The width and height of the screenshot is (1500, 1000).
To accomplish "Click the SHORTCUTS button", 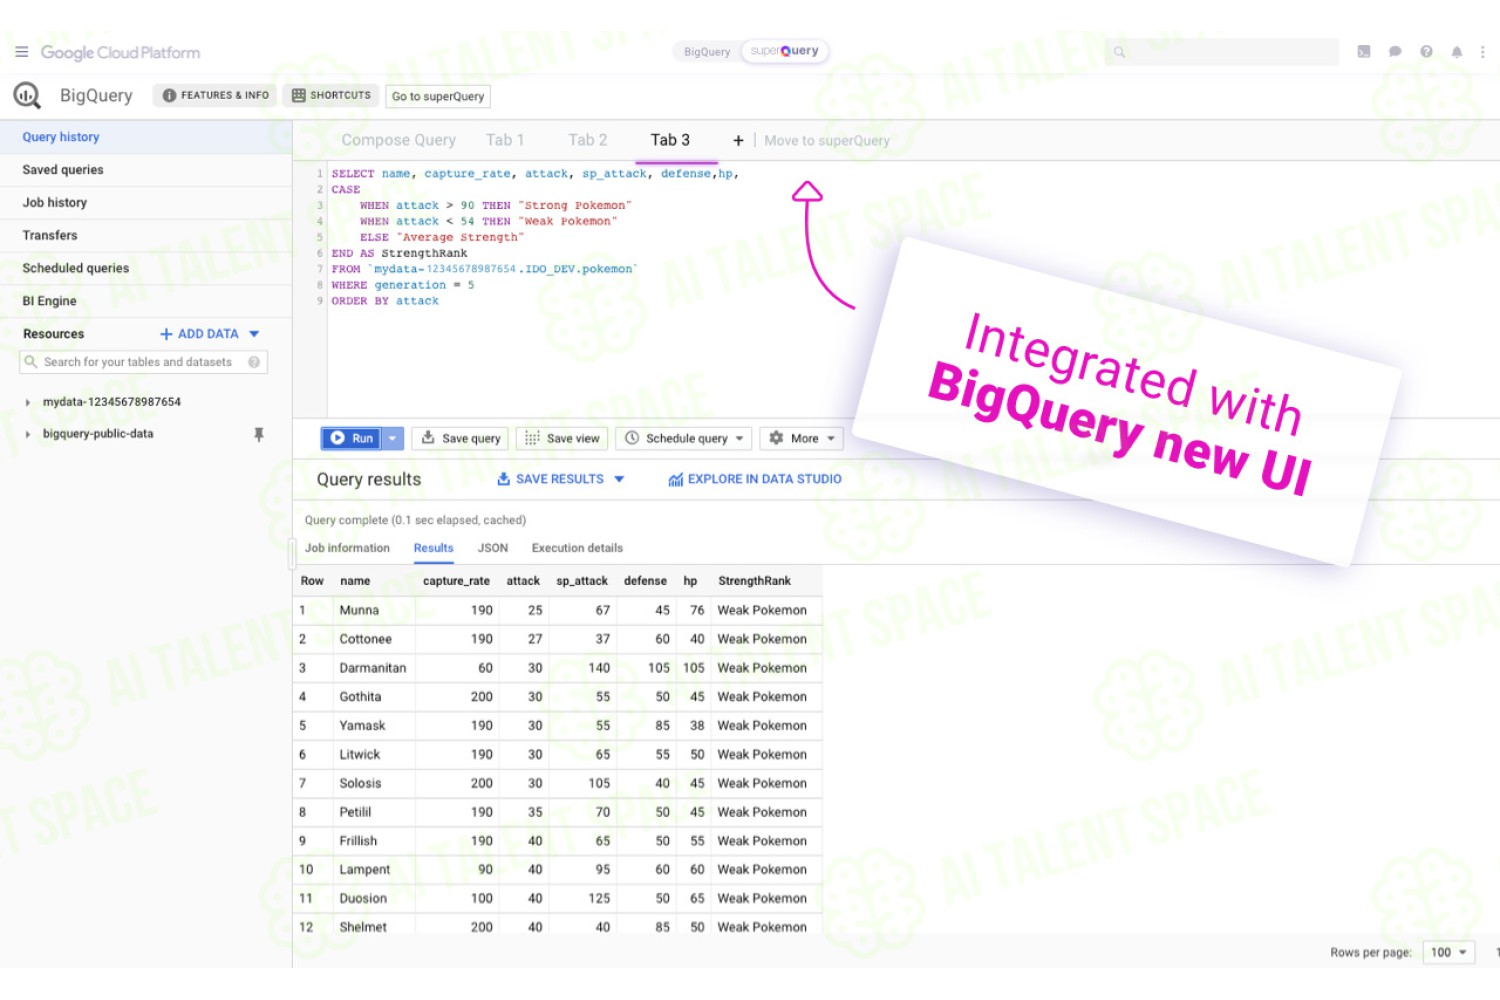I will click(331, 95).
